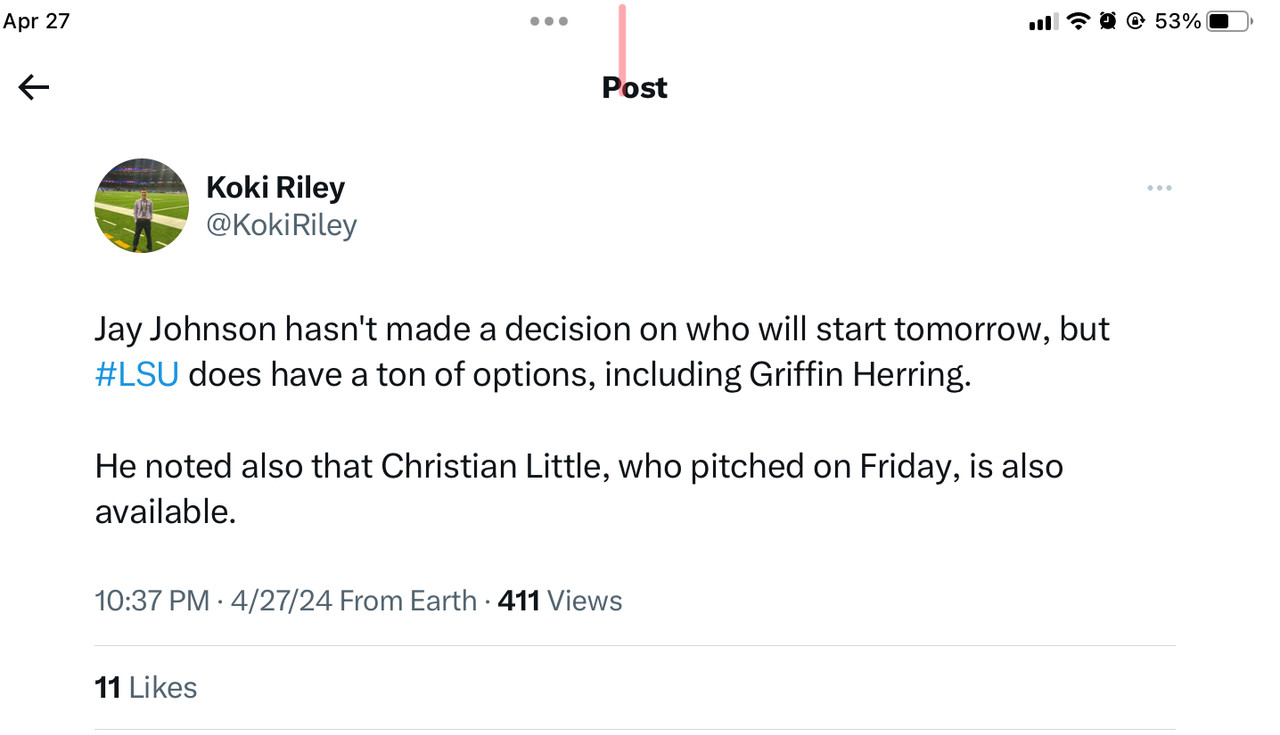Screen dimensions: 1280x735
Task: Open the #LSU hashtag
Action: 137,374
